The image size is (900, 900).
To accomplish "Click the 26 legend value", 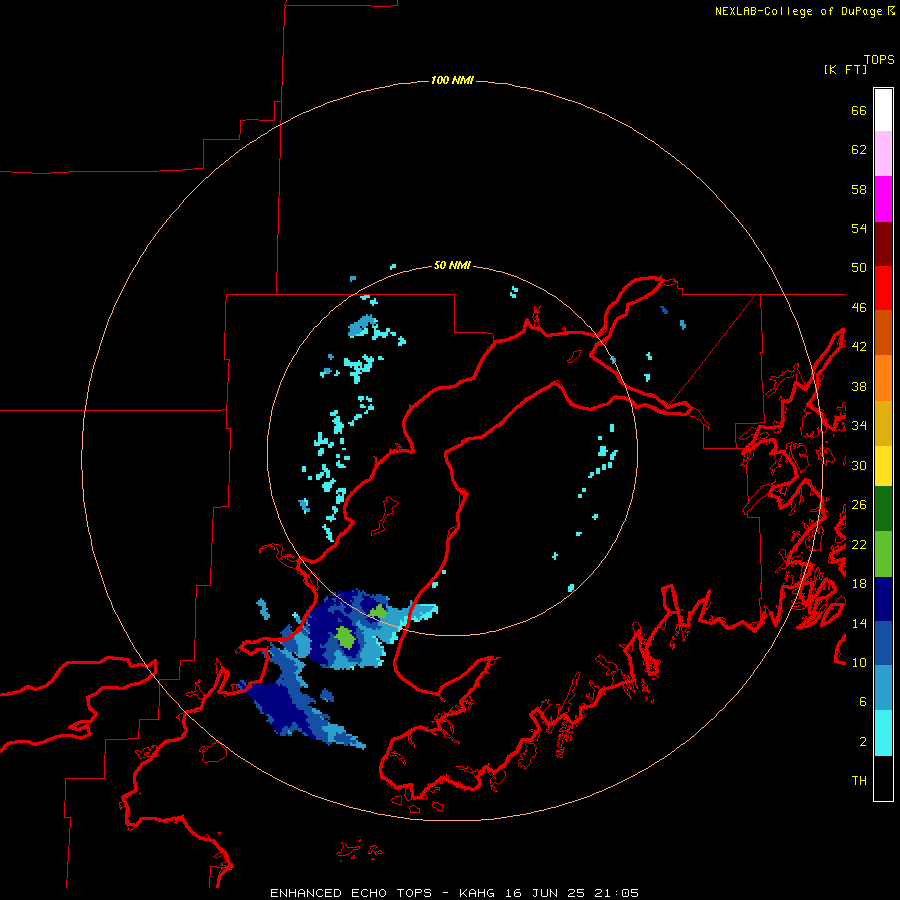I will (859, 505).
